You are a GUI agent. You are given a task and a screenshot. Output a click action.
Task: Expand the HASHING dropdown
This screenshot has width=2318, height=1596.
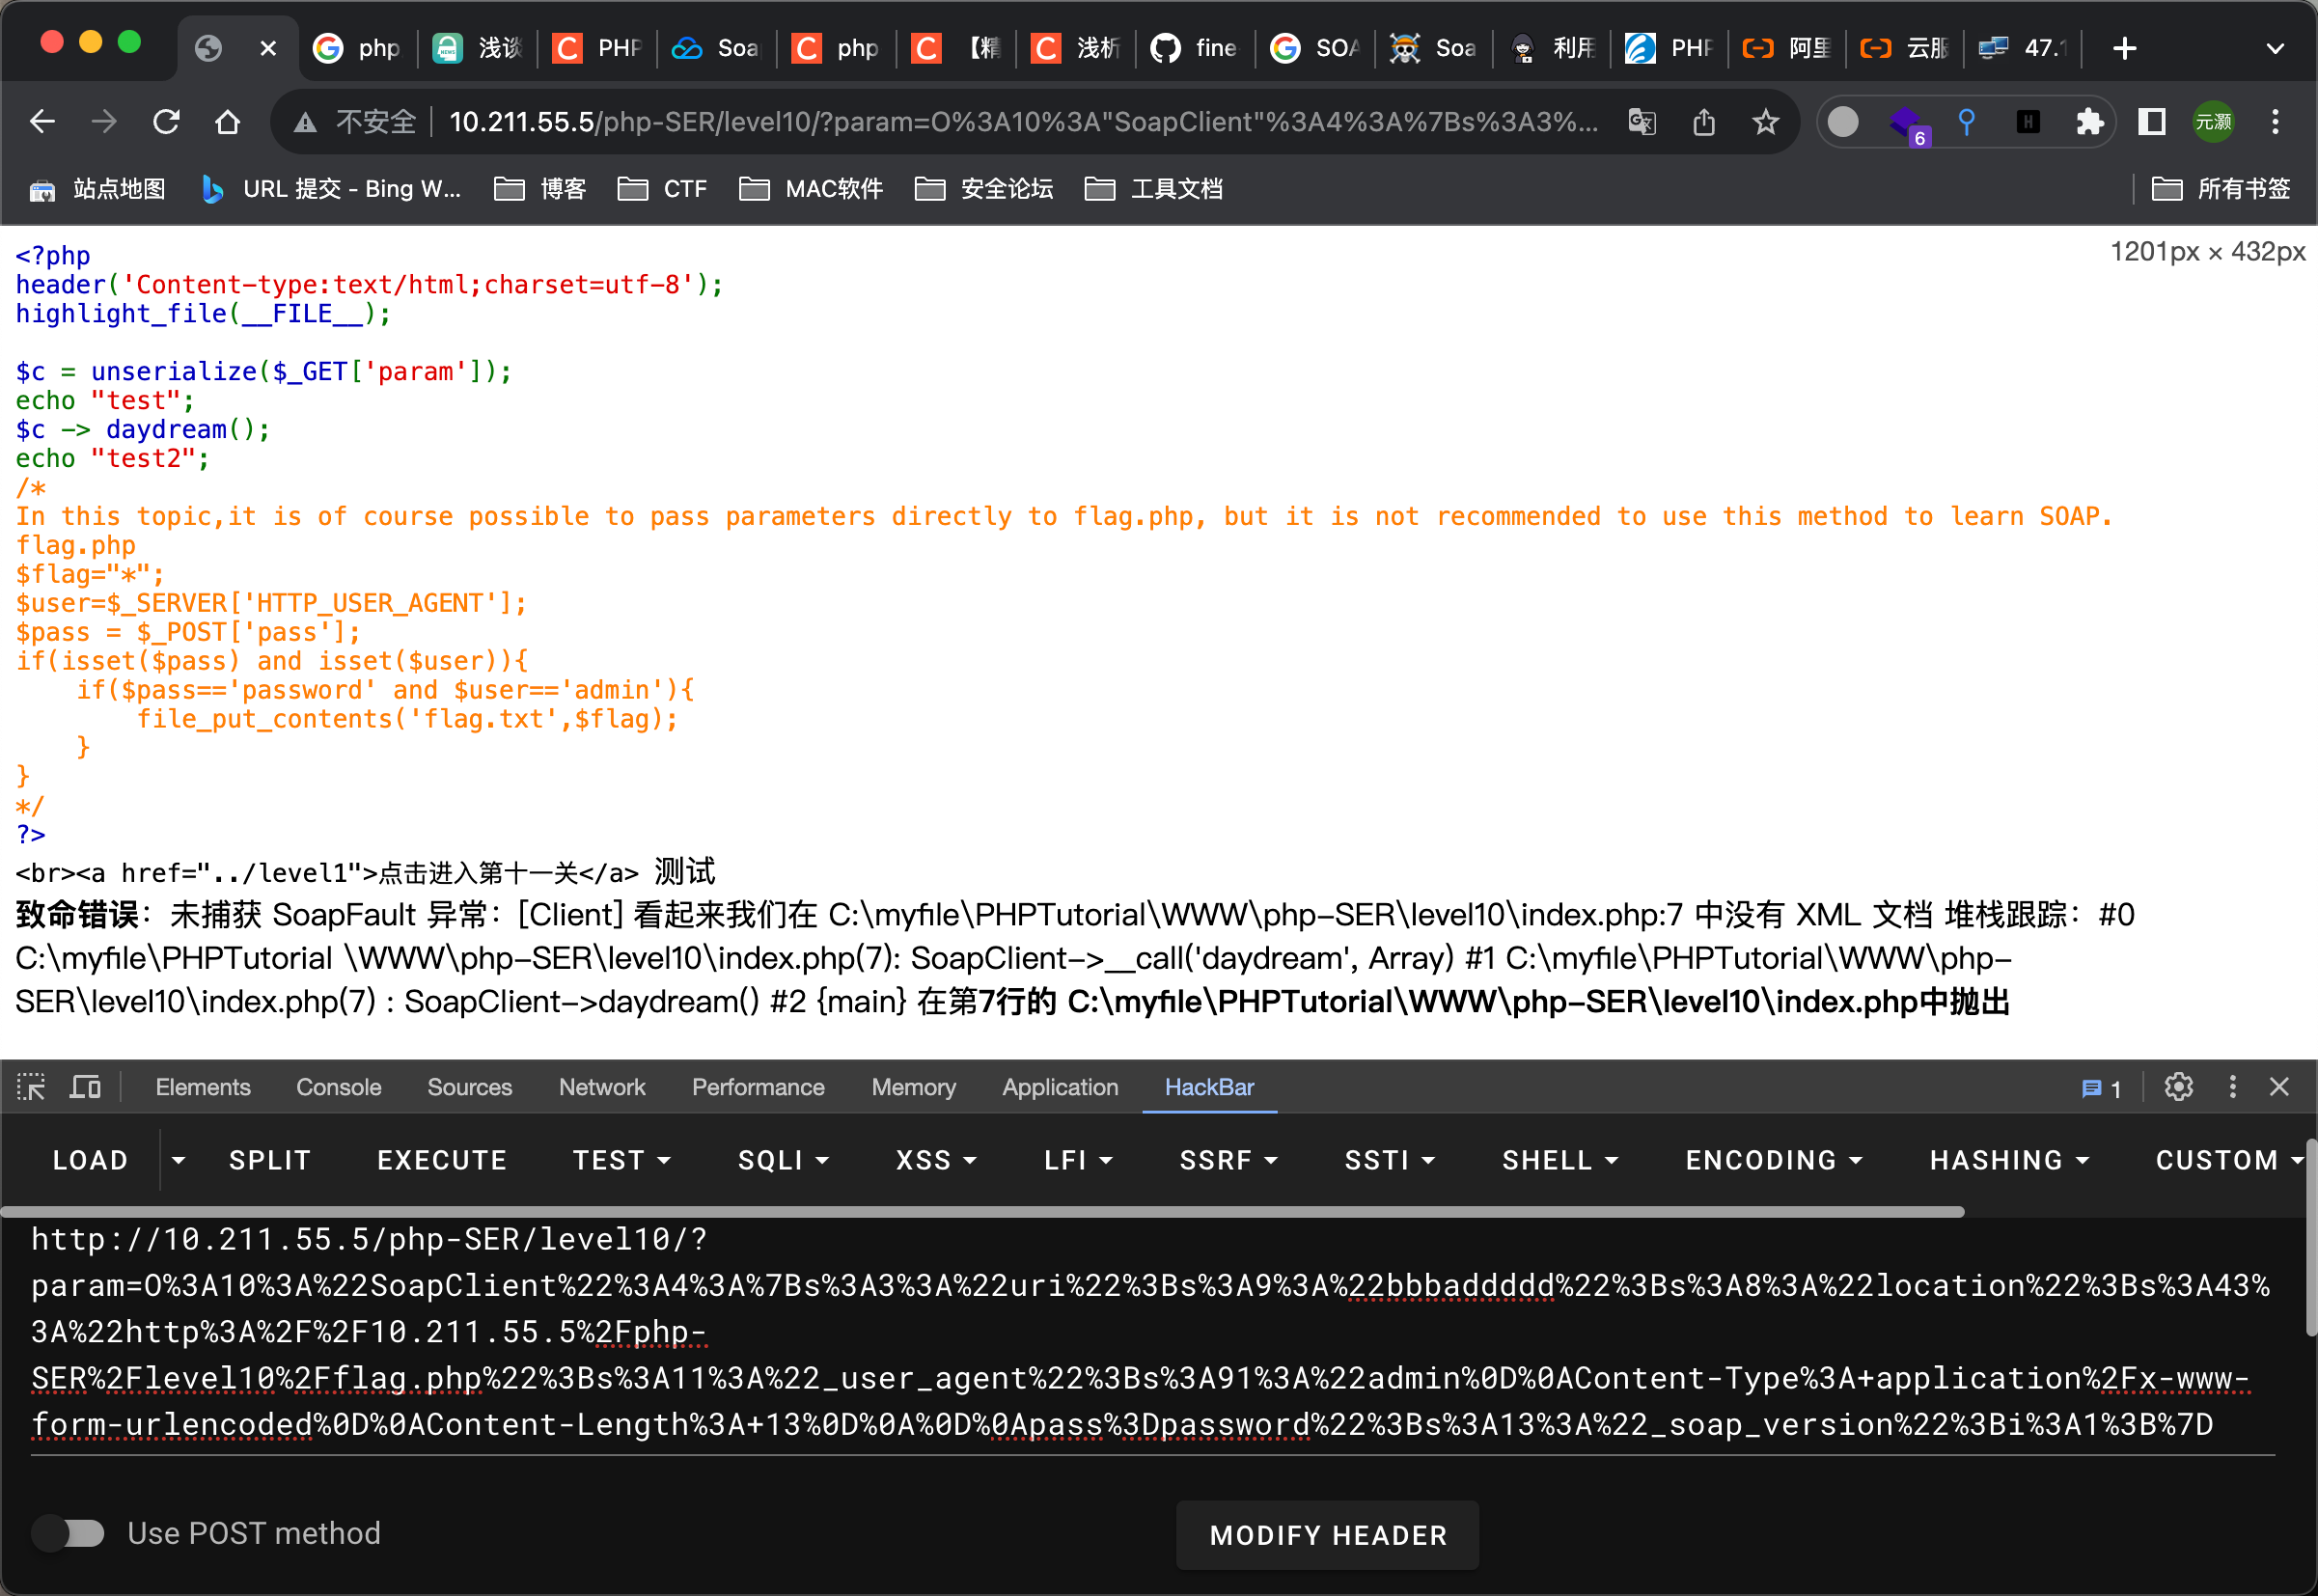click(2009, 1160)
